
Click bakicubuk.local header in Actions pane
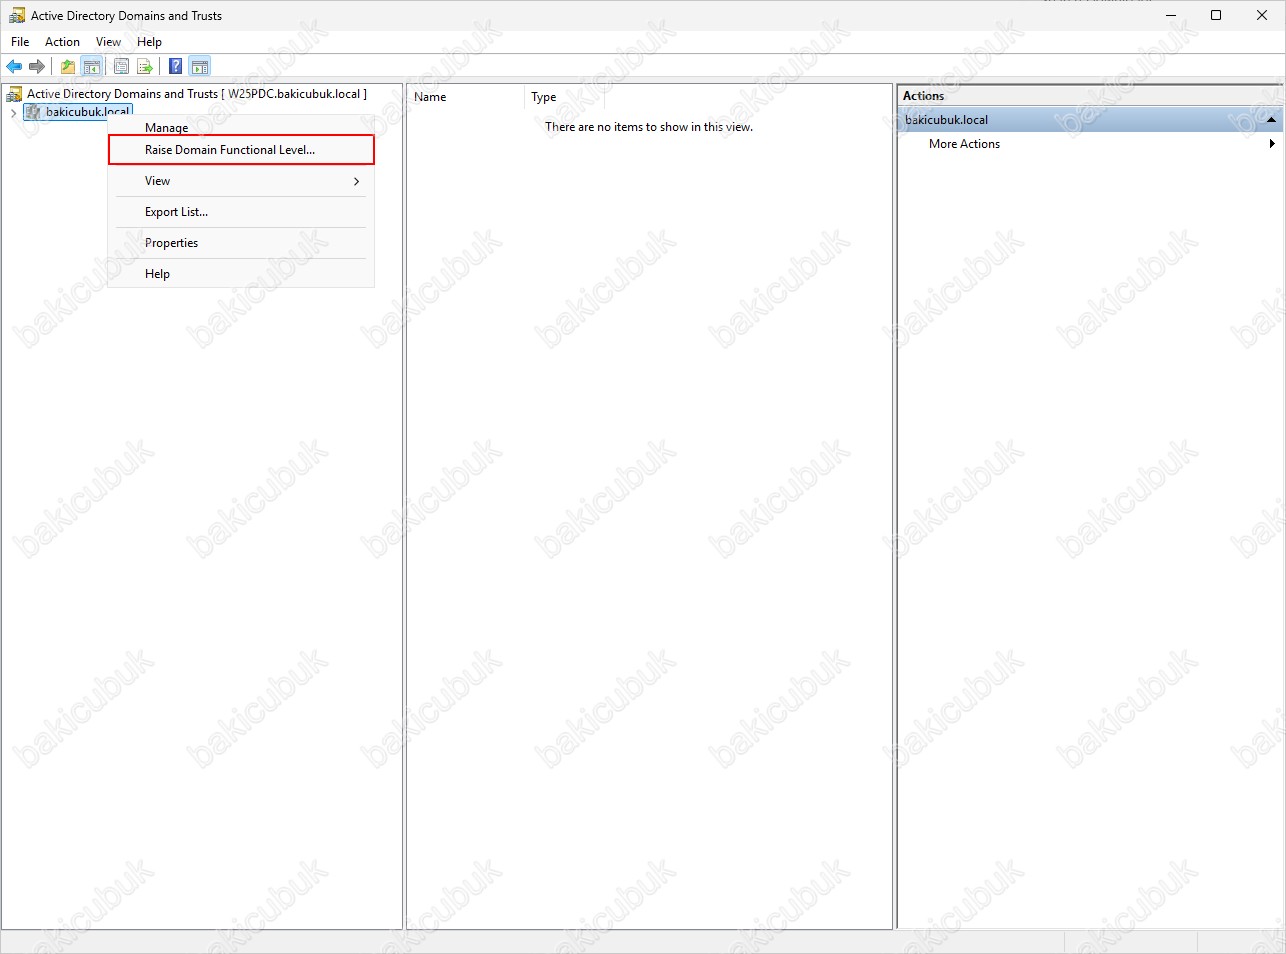(x=1090, y=120)
